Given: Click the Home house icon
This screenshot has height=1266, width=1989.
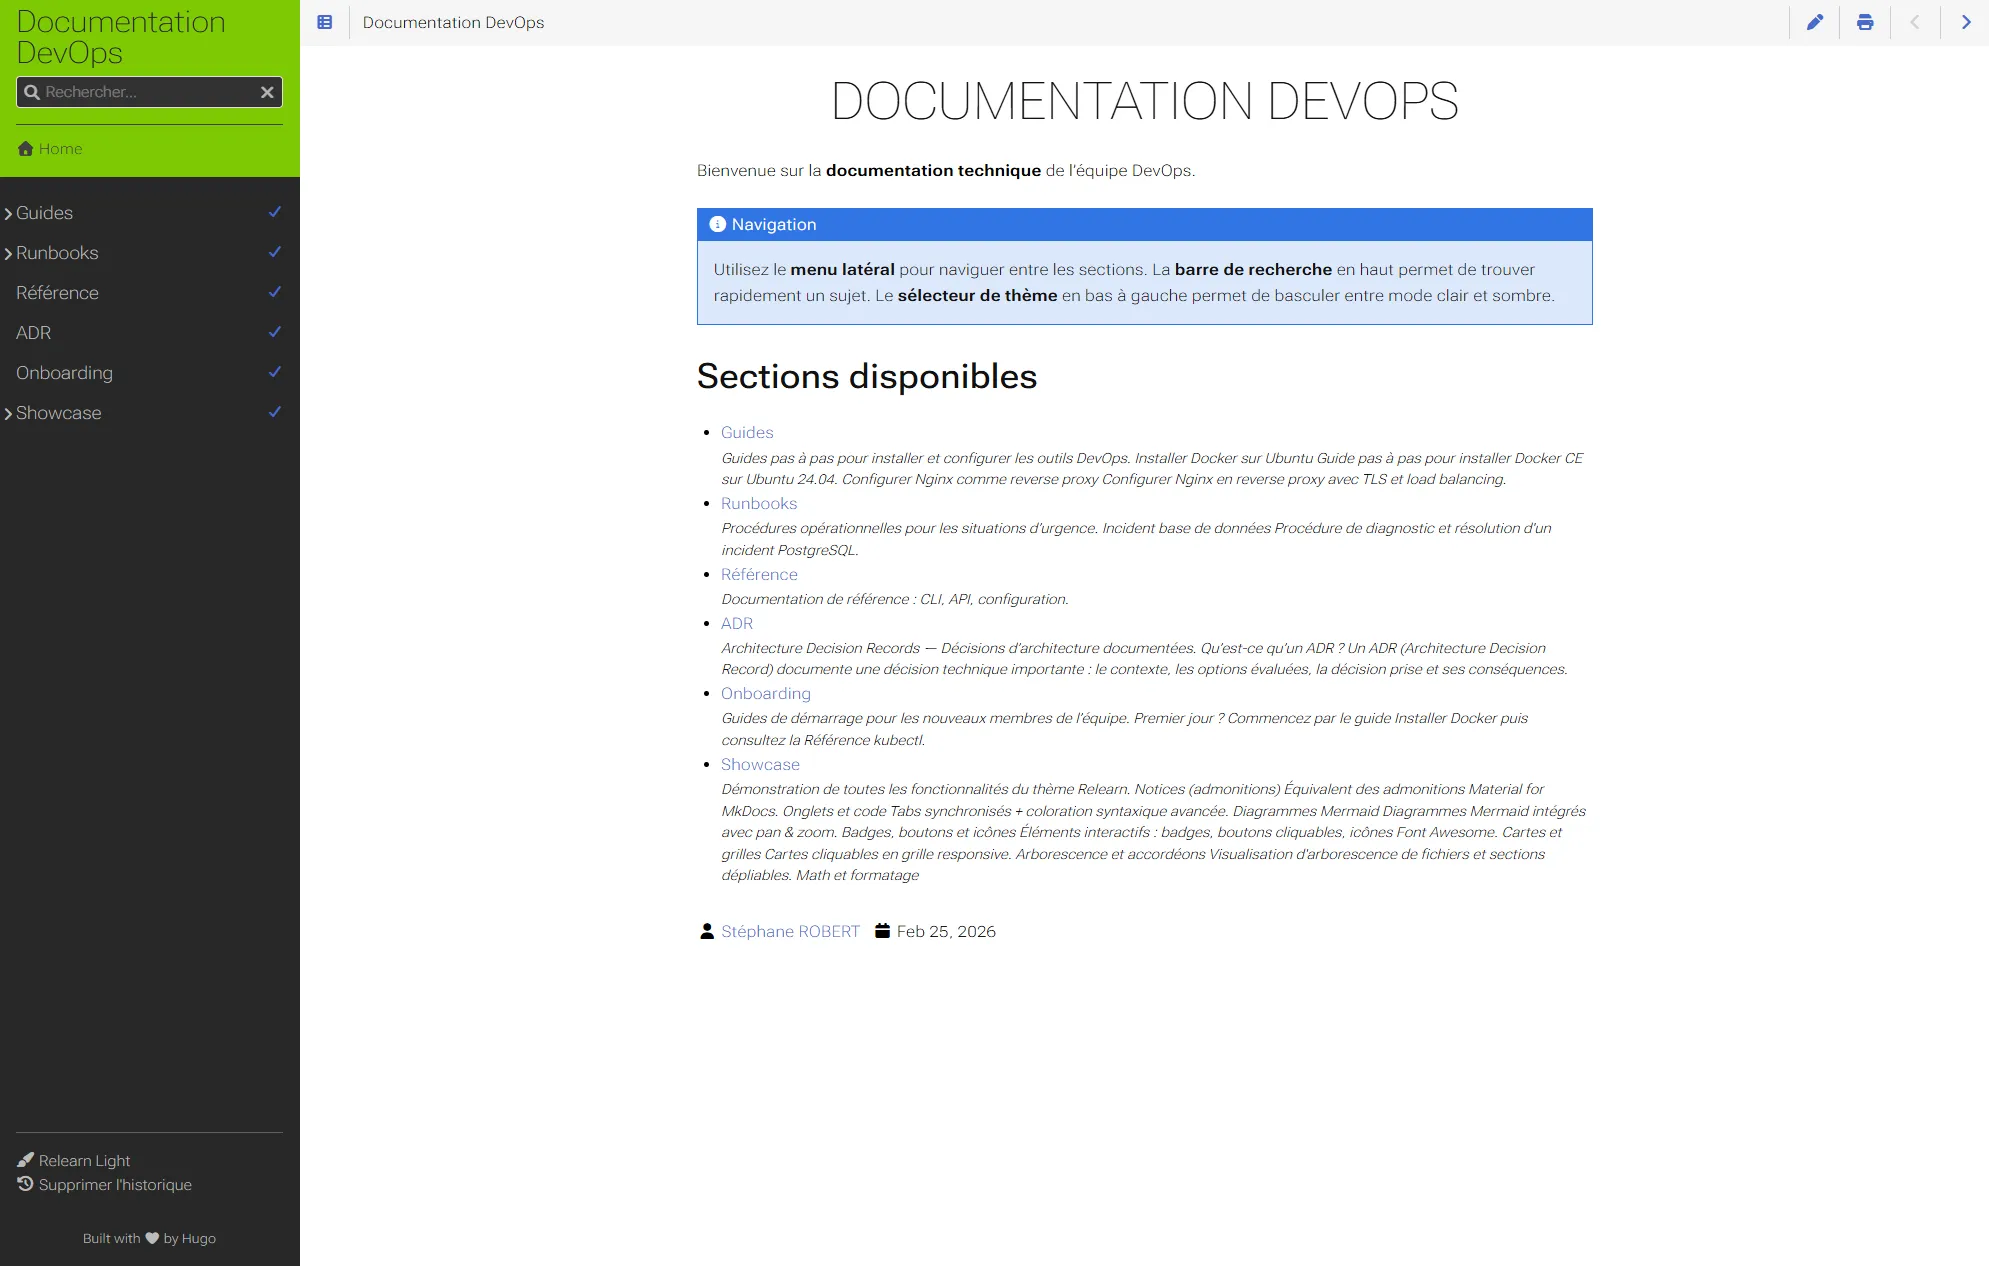Looking at the screenshot, I should tap(26, 149).
